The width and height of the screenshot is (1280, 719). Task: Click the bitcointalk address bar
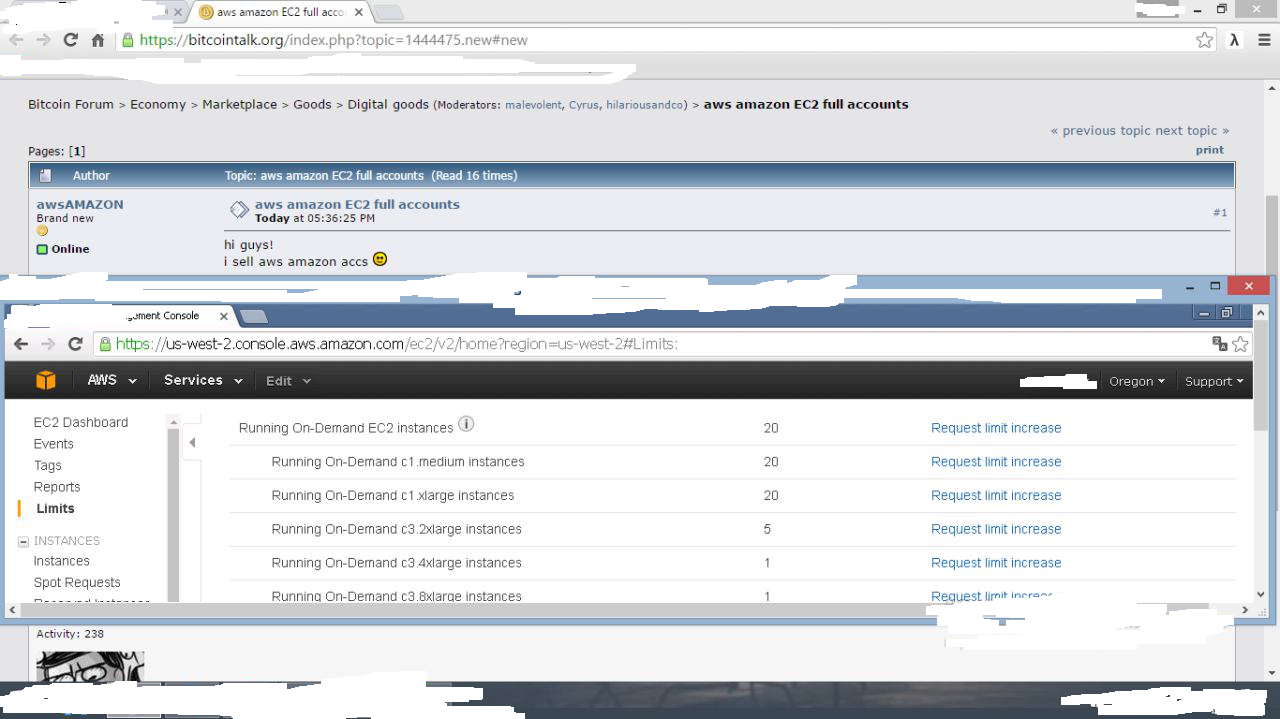pyautogui.click(x=665, y=40)
